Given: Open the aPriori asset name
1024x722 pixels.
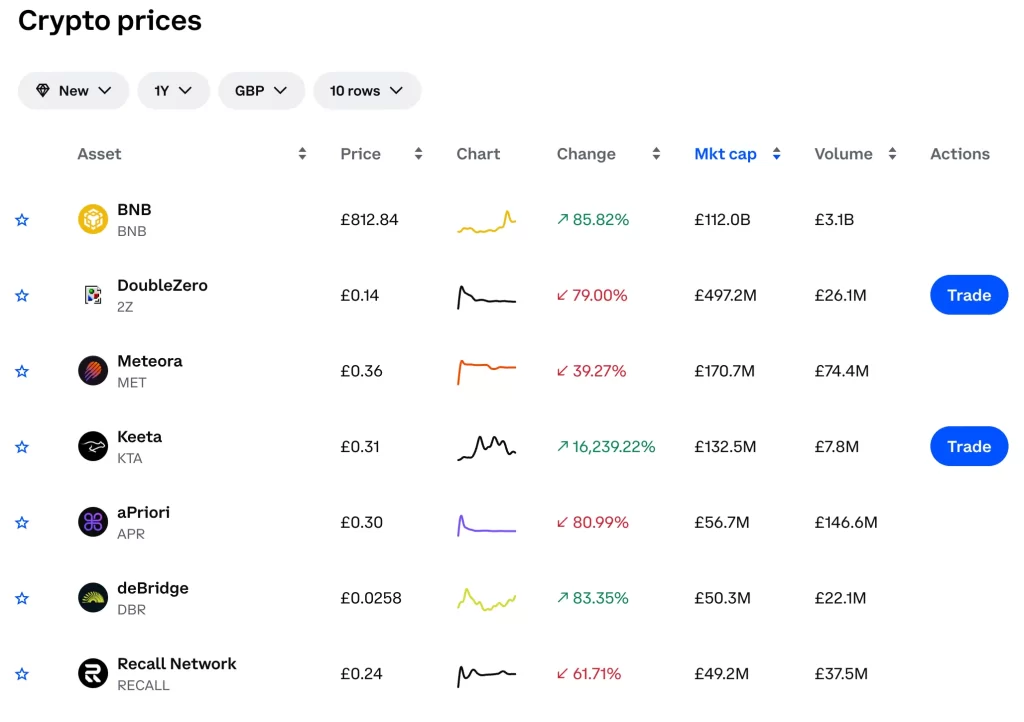Looking at the screenshot, I should click(144, 512).
